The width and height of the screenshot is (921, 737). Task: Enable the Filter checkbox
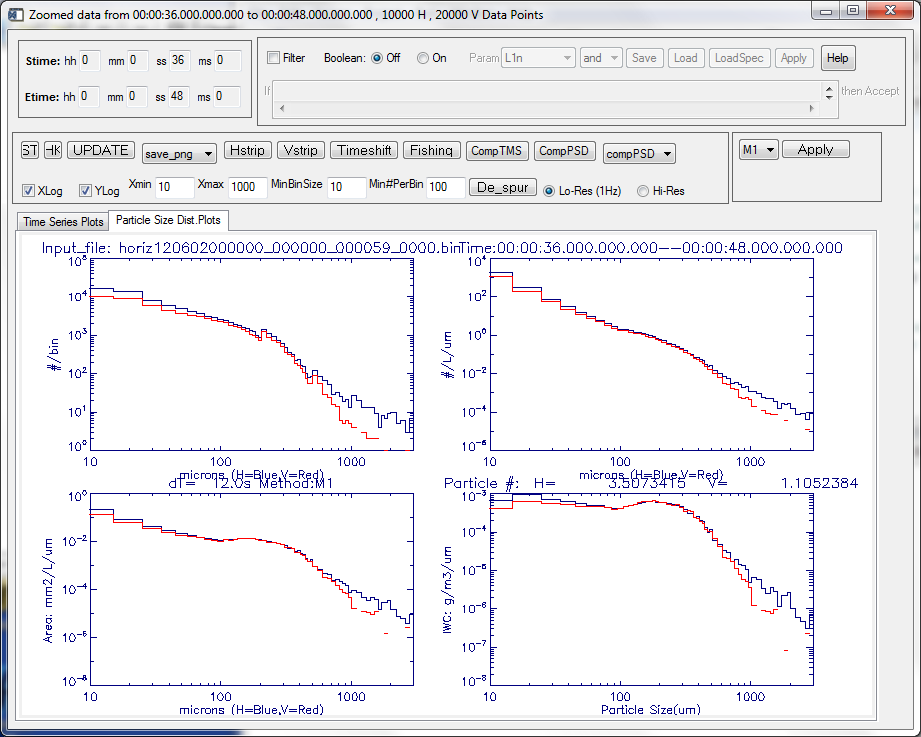[274, 58]
